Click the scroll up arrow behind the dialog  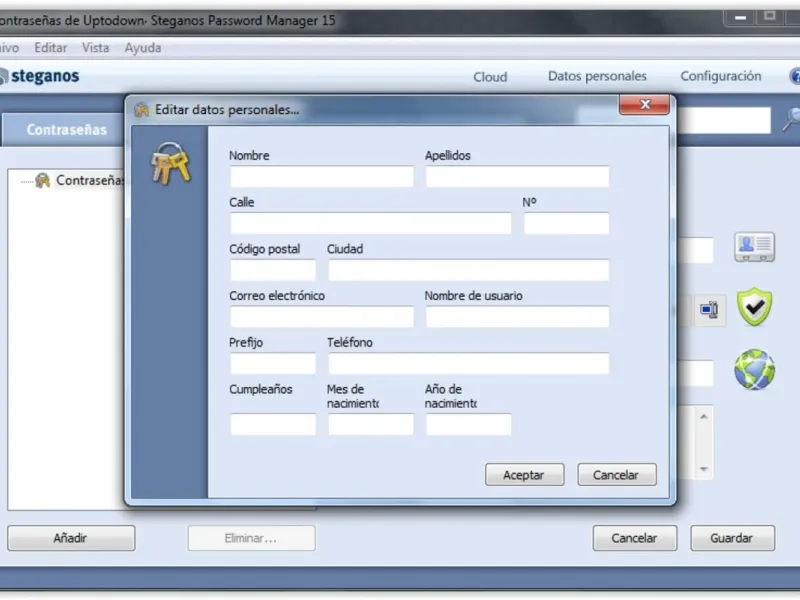[704, 417]
